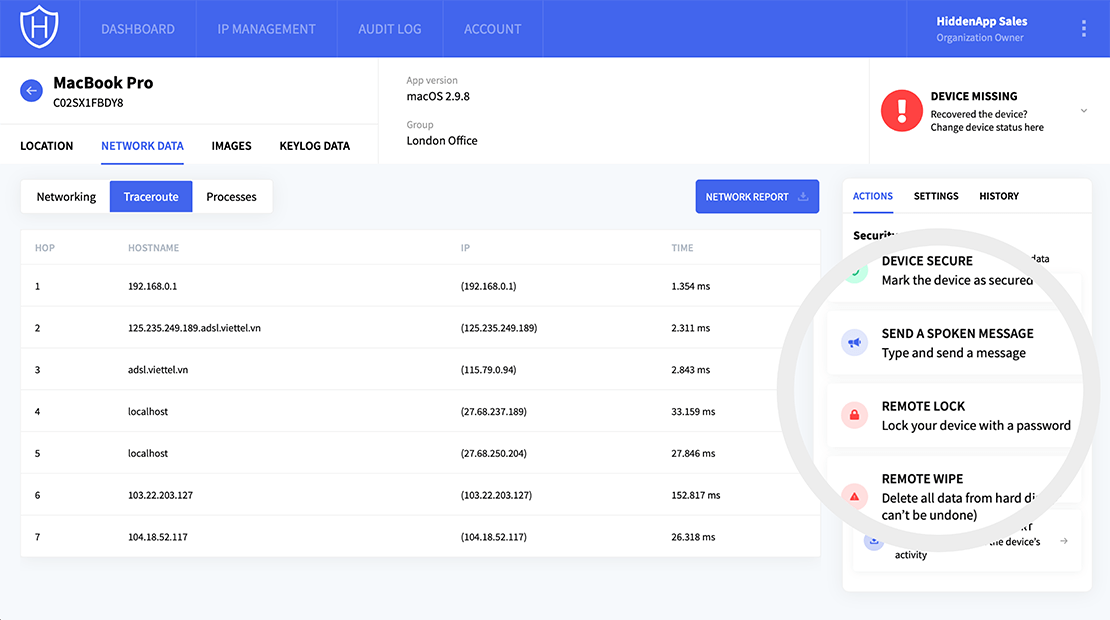1110x620 pixels.
Task: Click time value 152.817 ms
Action: (695, 495)
